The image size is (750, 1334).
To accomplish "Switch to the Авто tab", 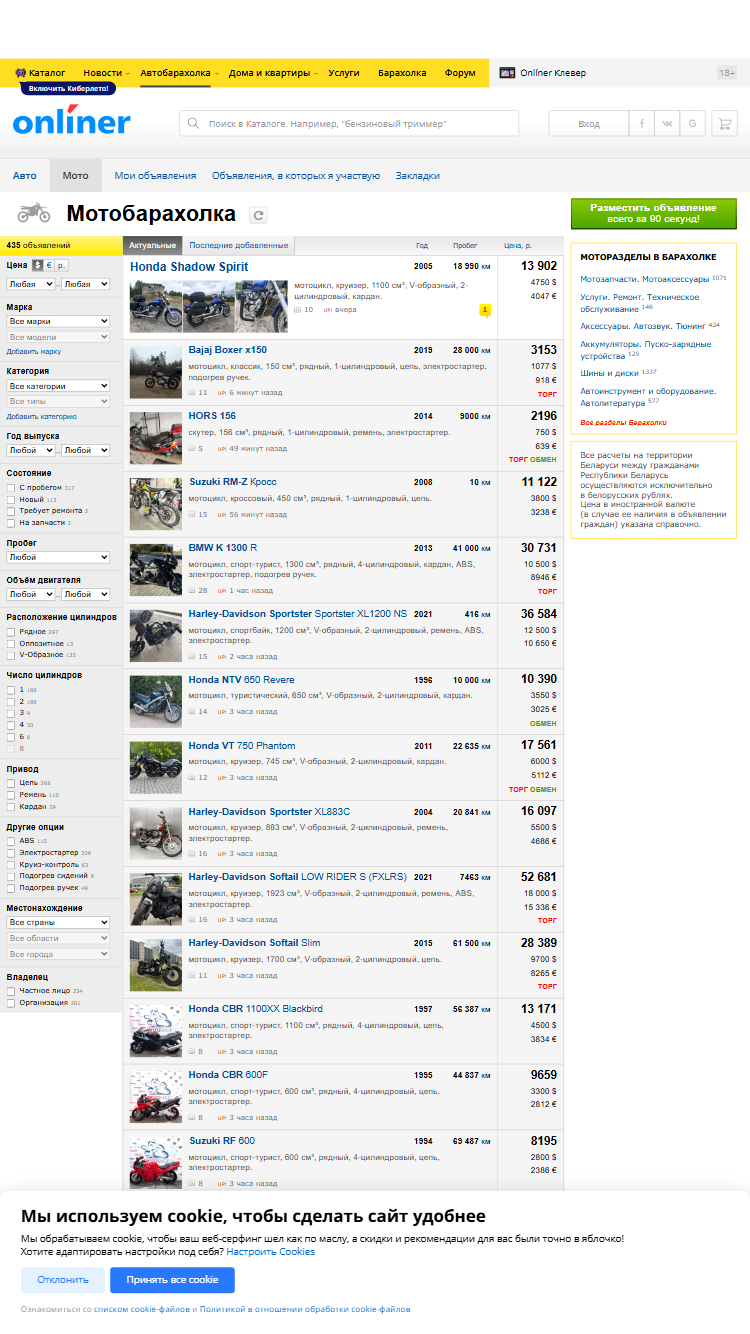I will pos(24,175).
